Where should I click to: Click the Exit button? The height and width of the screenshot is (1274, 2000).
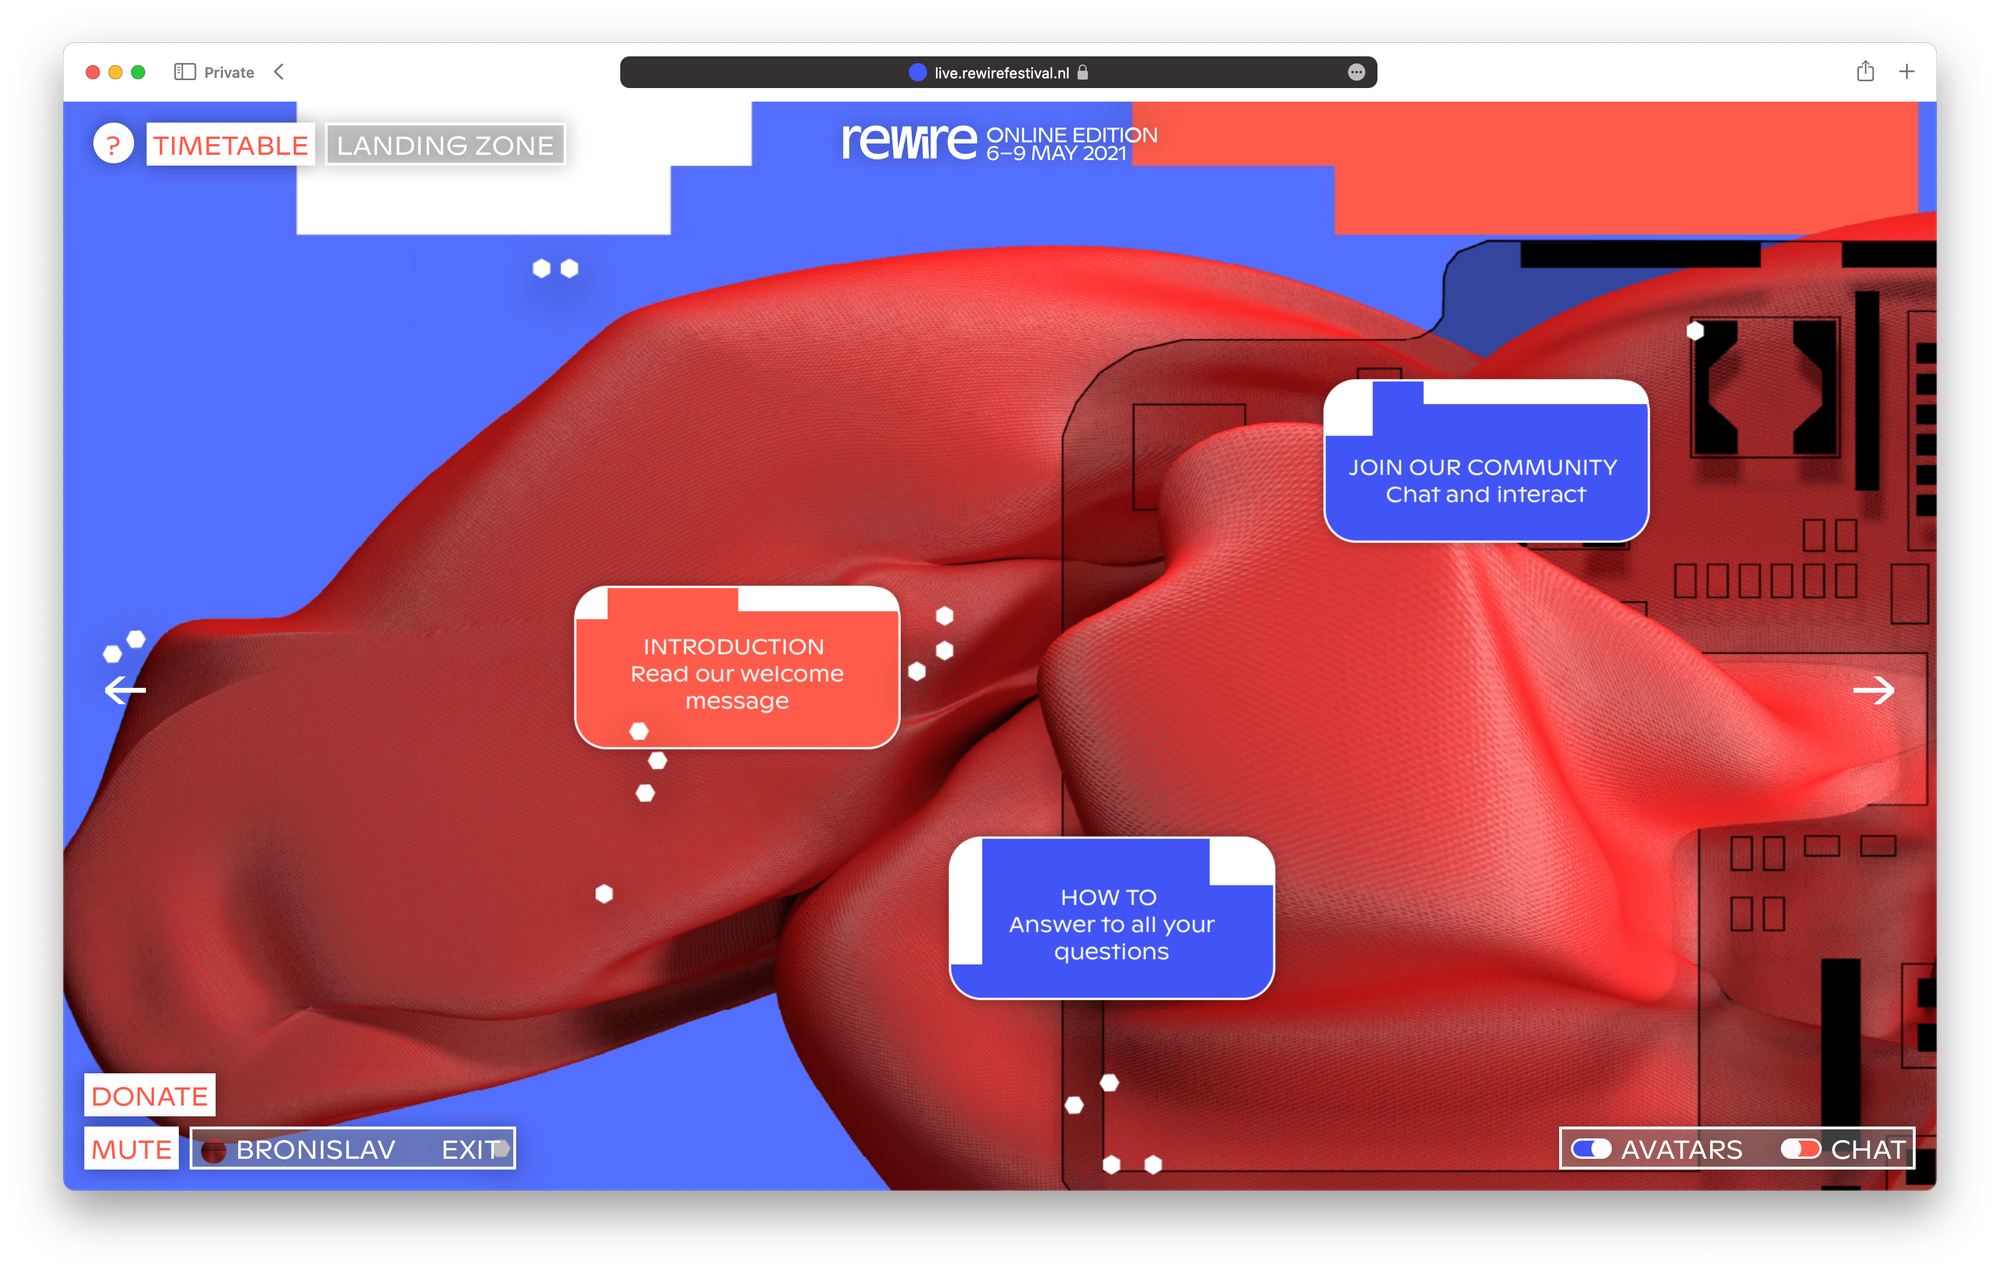[x=470, y=1149]
